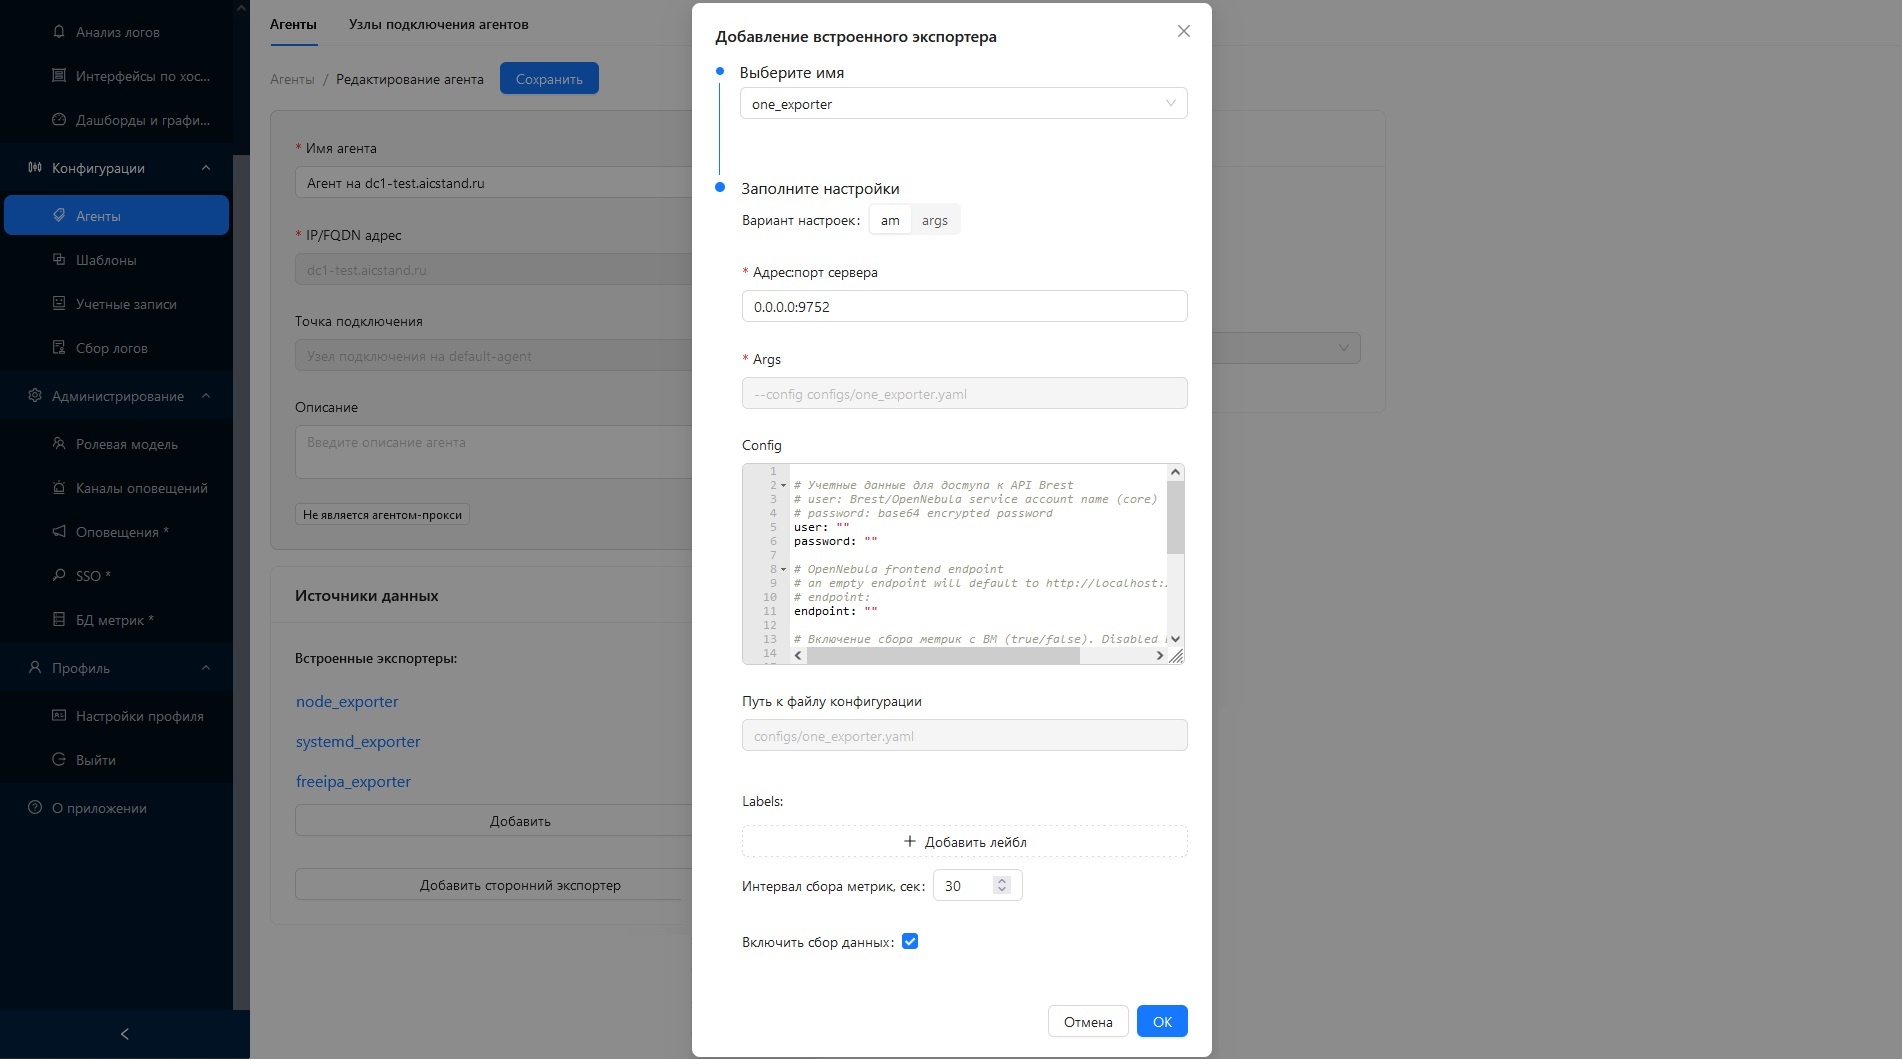
Task: Click the Config editor scroll-down arrow
Action: tap(1176, 639)
